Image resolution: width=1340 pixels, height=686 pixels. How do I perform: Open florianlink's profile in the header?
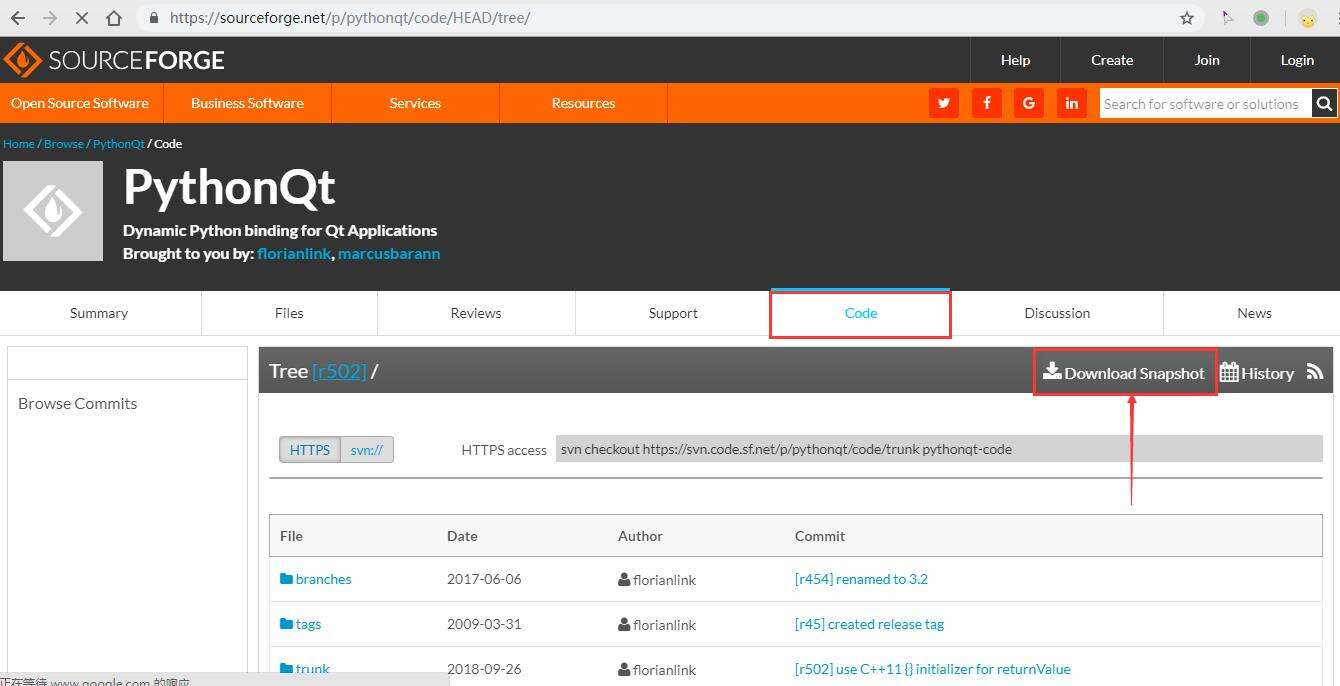pos(294,254)
